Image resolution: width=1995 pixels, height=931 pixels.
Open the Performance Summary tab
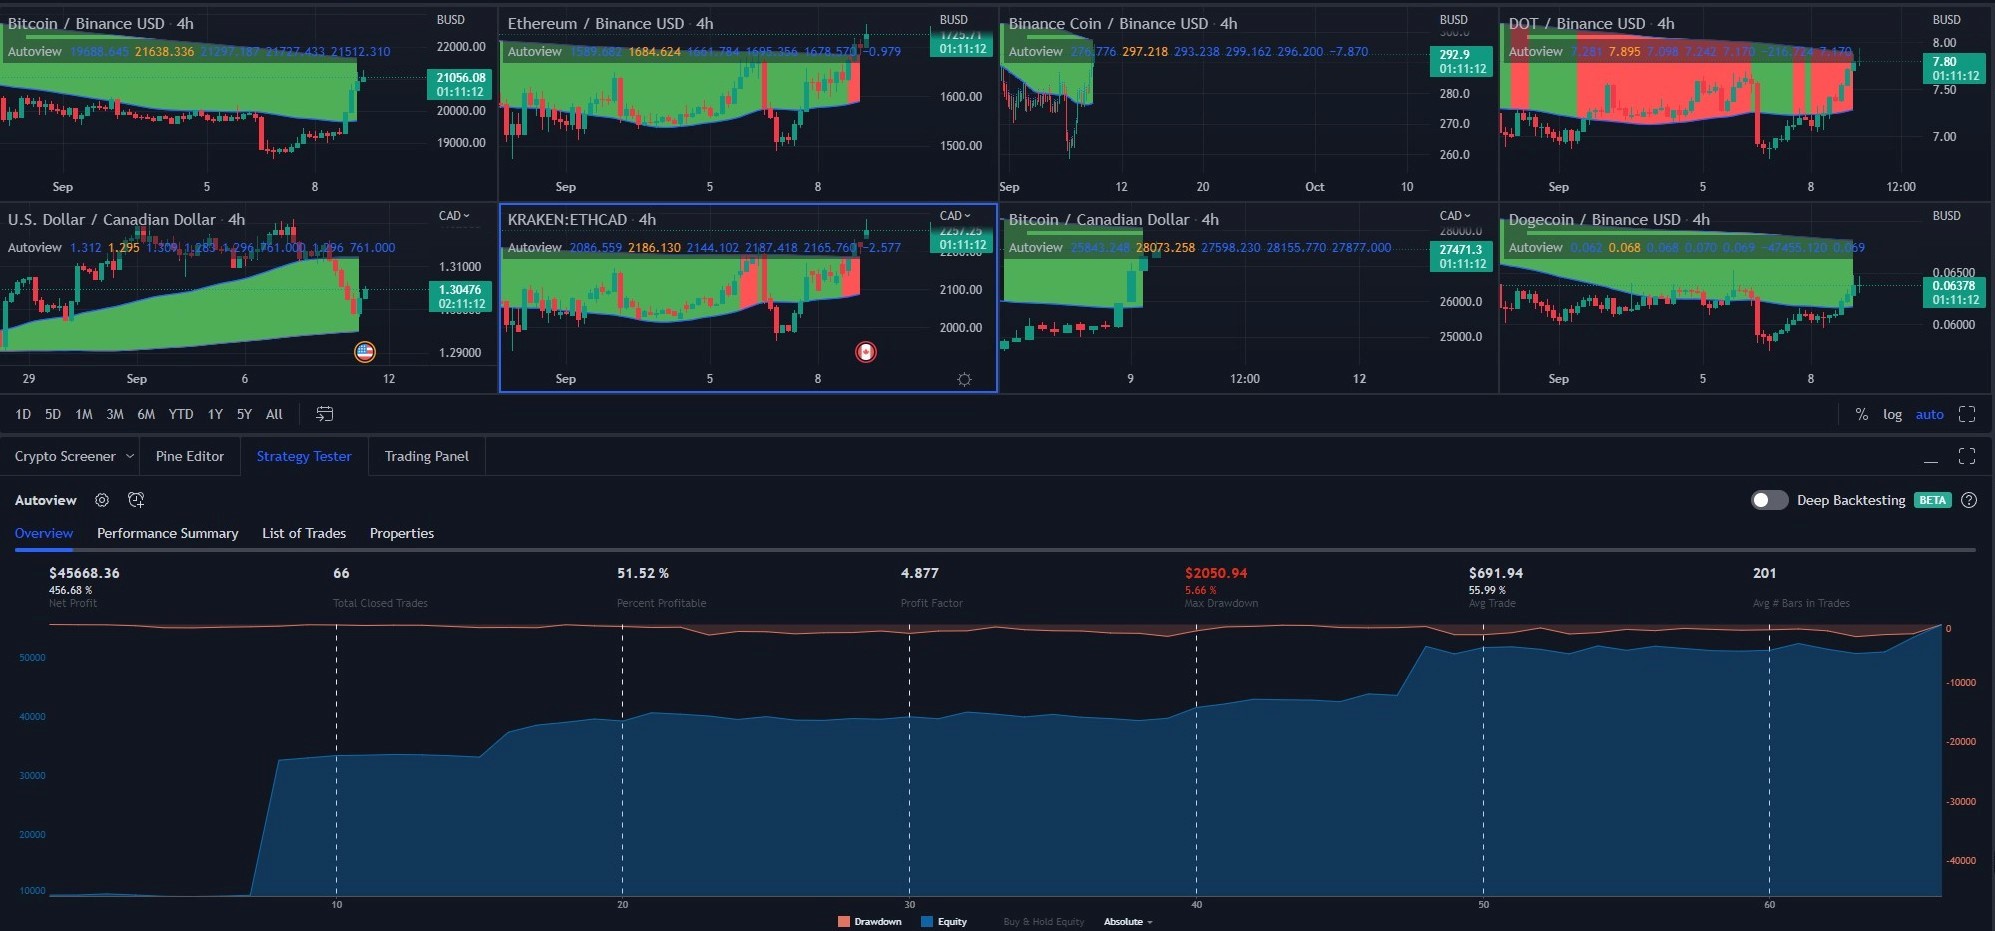[167, 533]
